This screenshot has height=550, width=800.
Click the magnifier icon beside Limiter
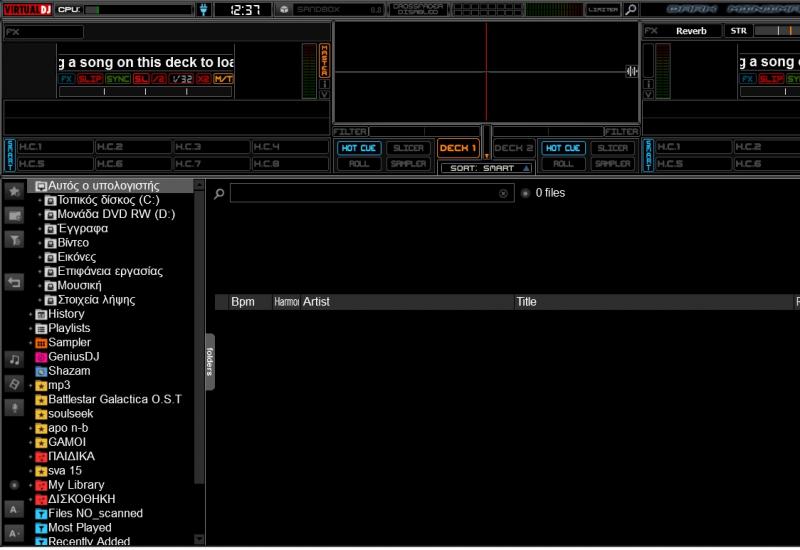tap(631, 9)
